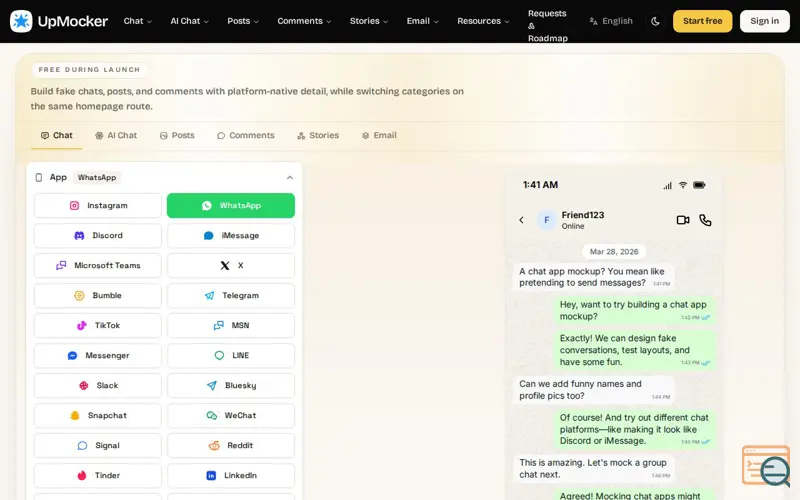This screenshot has height=500, width=800.
Task: Choose the MSN app option
Action: tap(231, 326)
